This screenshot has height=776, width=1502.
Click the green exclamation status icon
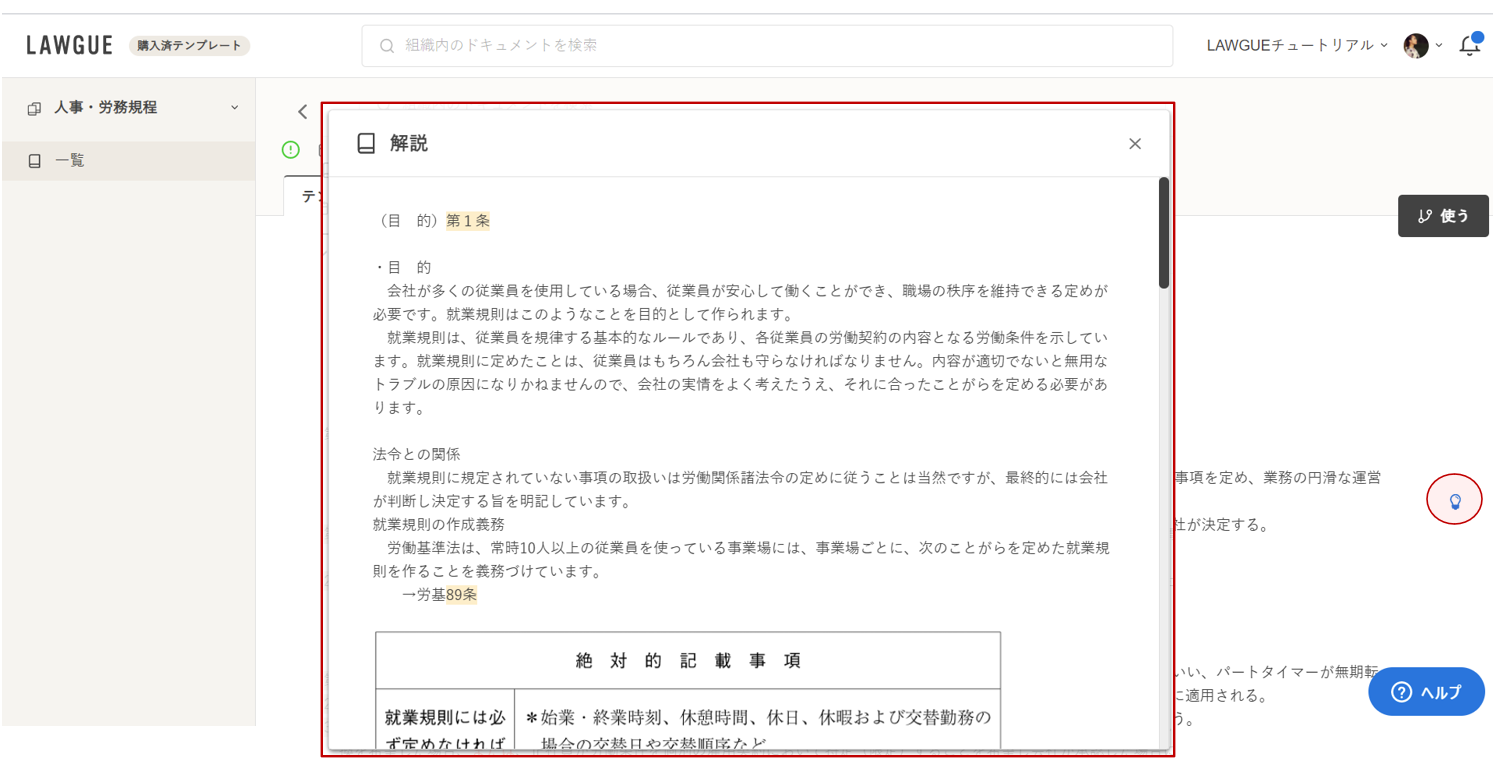[x=291, y=150]
